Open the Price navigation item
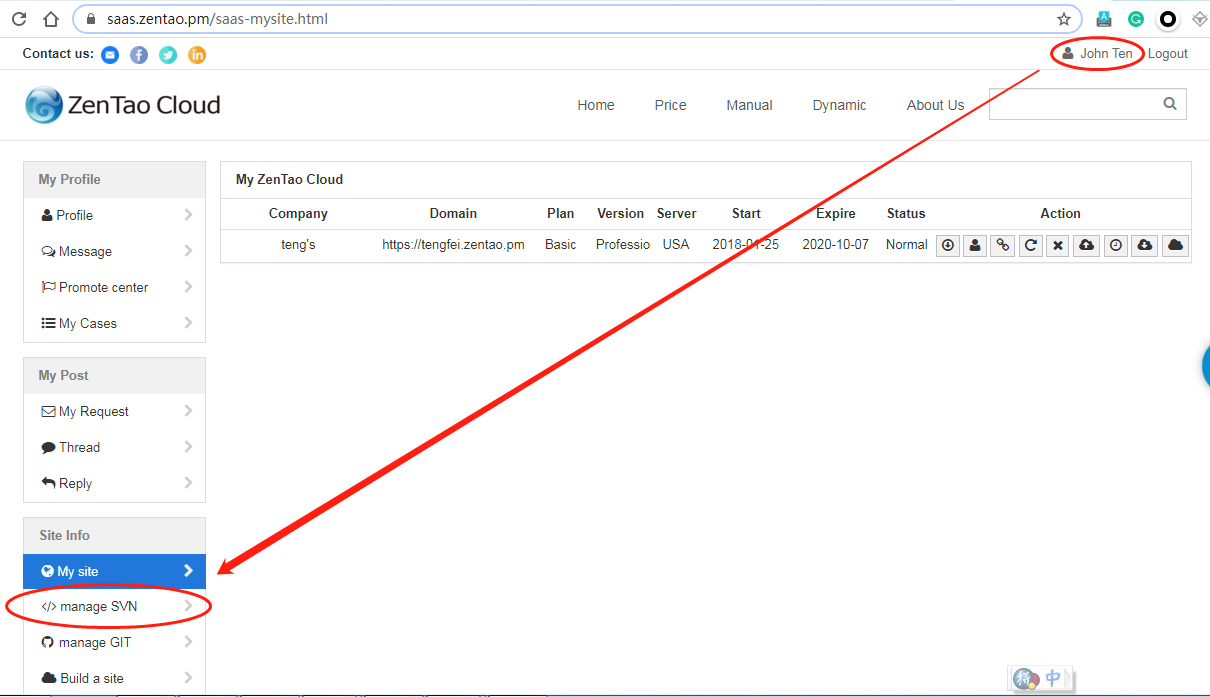 tap(671, 105)
